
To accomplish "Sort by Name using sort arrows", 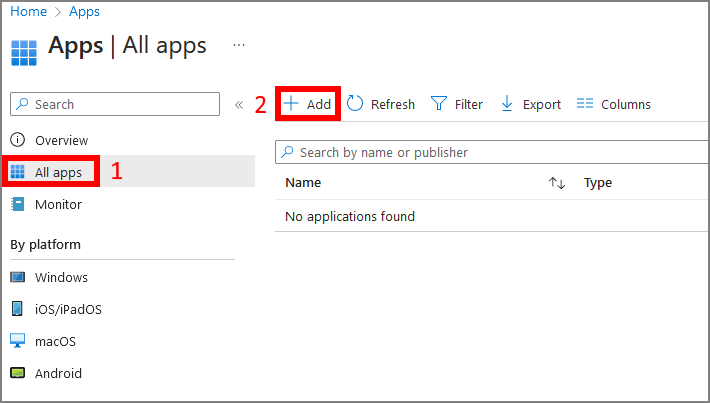I will tap(557, 183).
